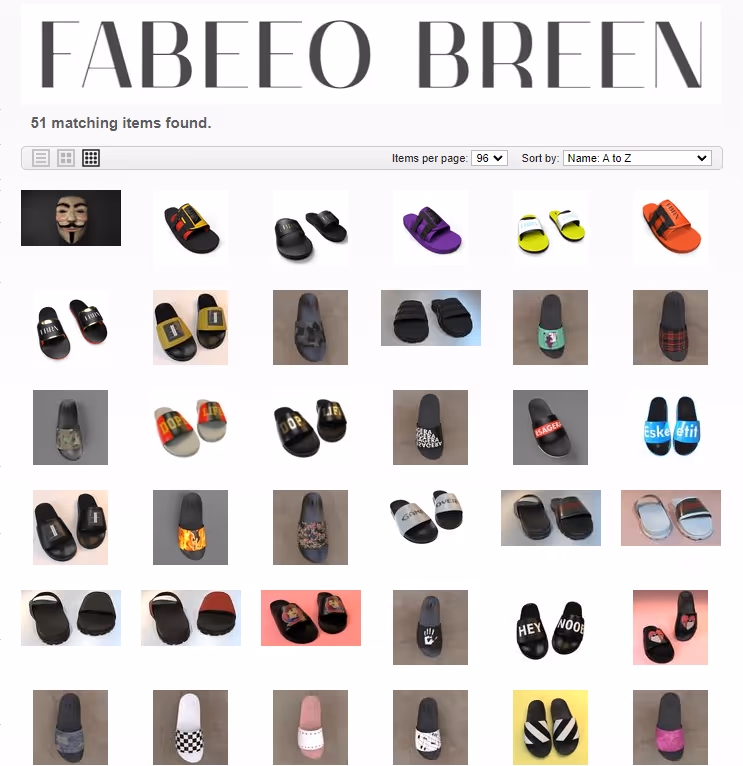This screenshot has height=766, width=743.
Task: Open the pink slide sandal item
Action: click(x=310, y=727)
